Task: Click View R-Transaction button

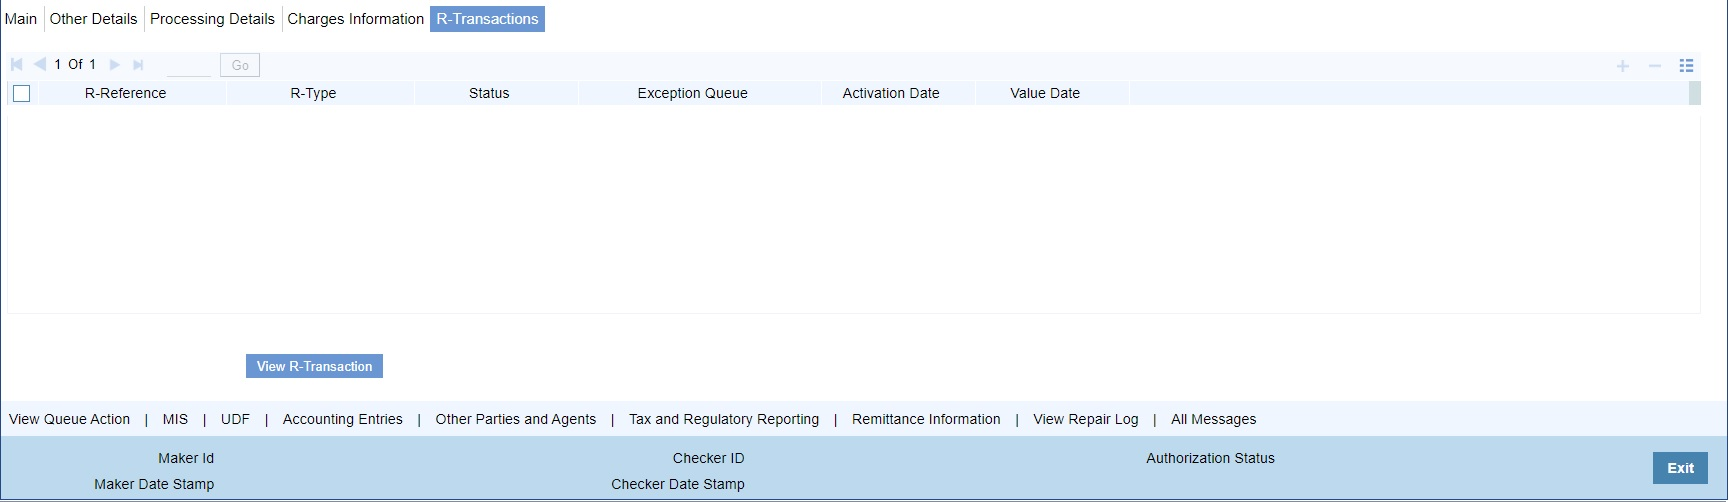Action: coord(314,367)
